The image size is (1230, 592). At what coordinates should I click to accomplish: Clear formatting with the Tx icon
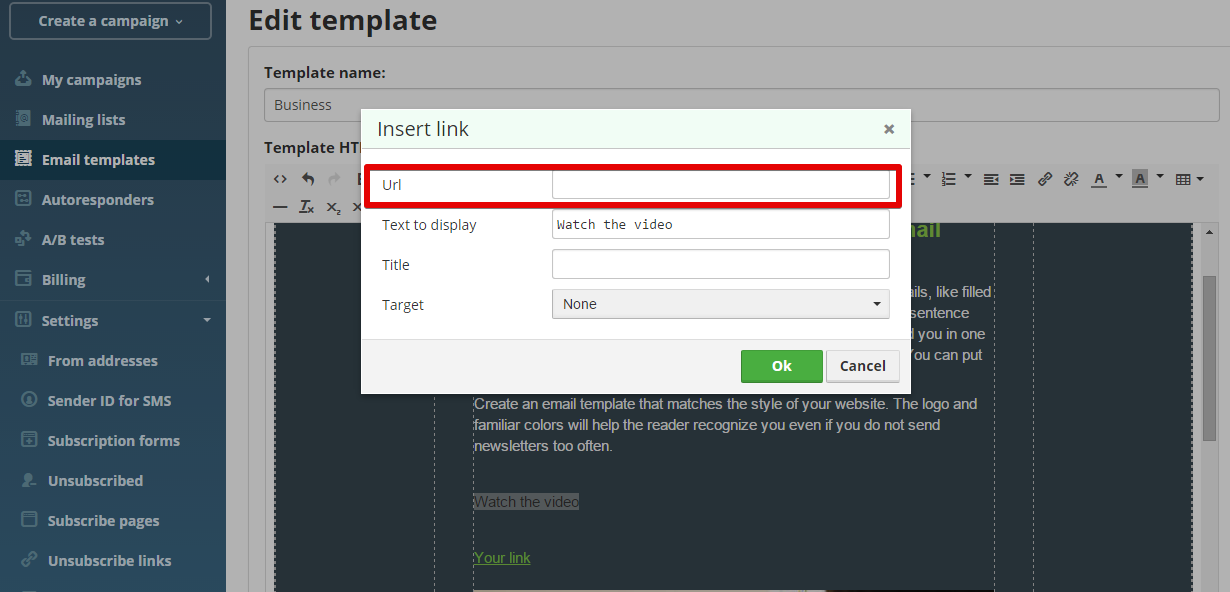[307, 207]
